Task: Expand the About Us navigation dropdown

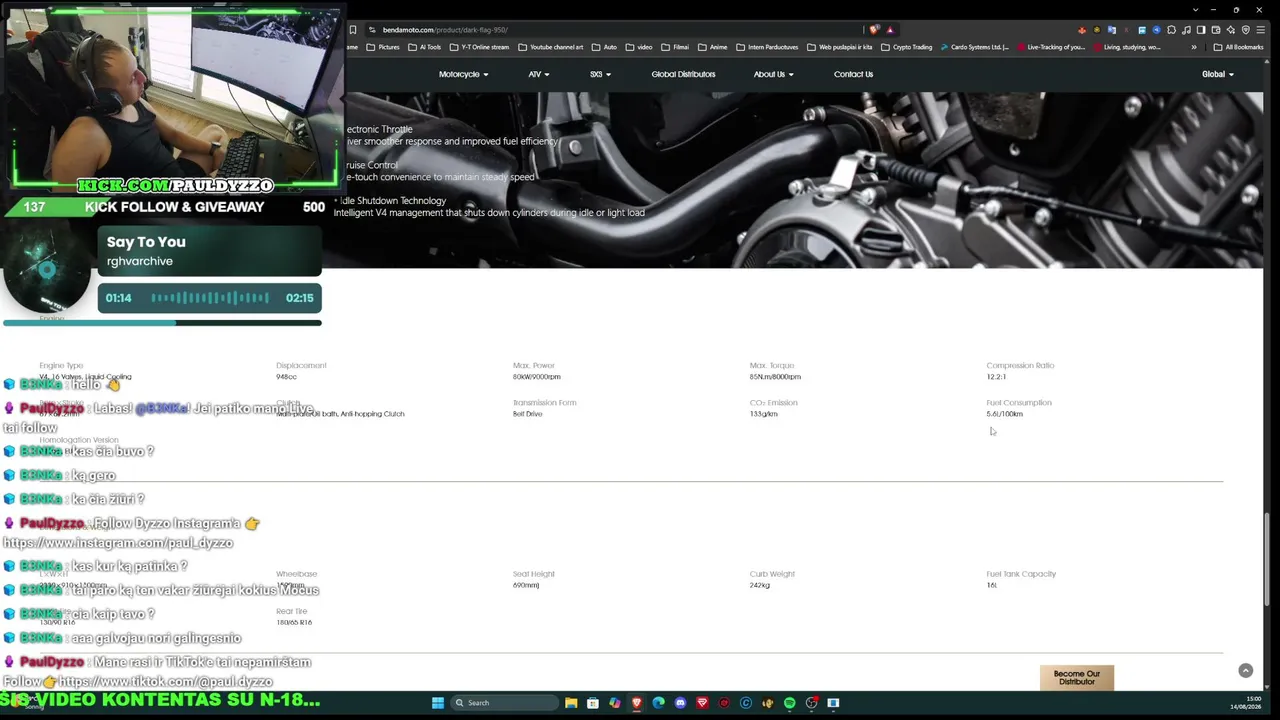Action: pyautogui.click(x=773, y=74)
